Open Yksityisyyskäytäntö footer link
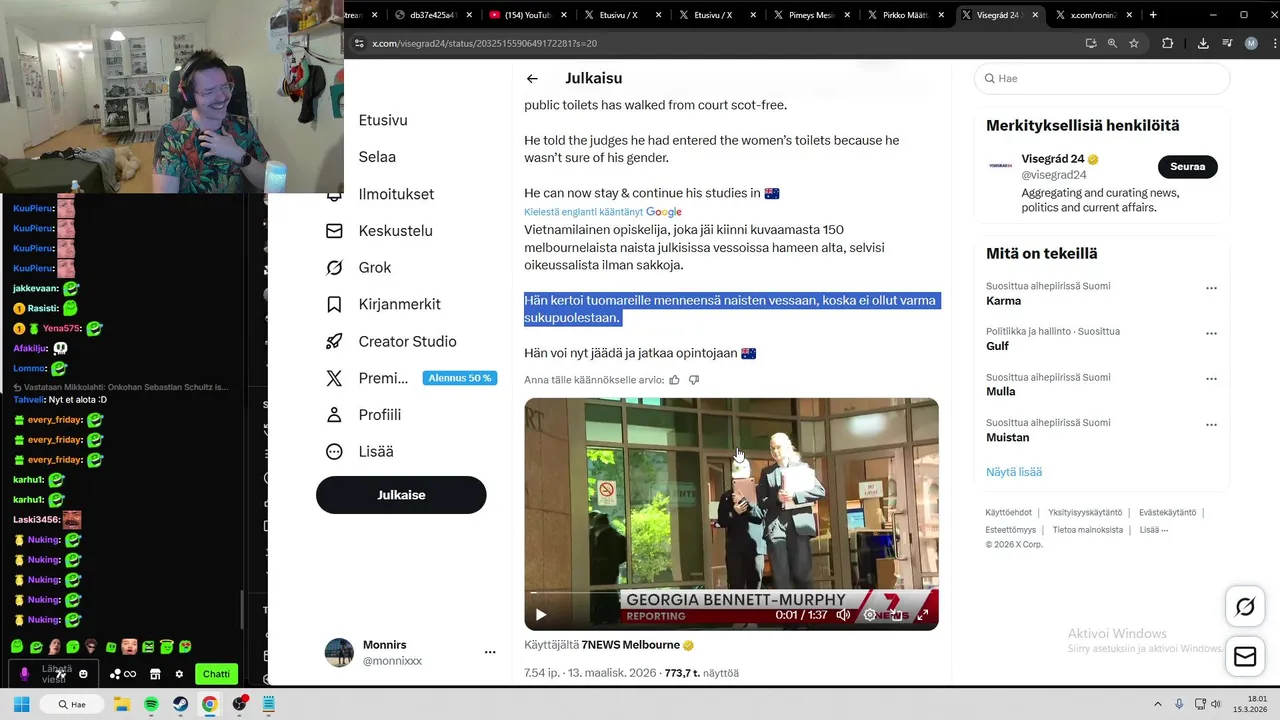 pos(1085,513)
